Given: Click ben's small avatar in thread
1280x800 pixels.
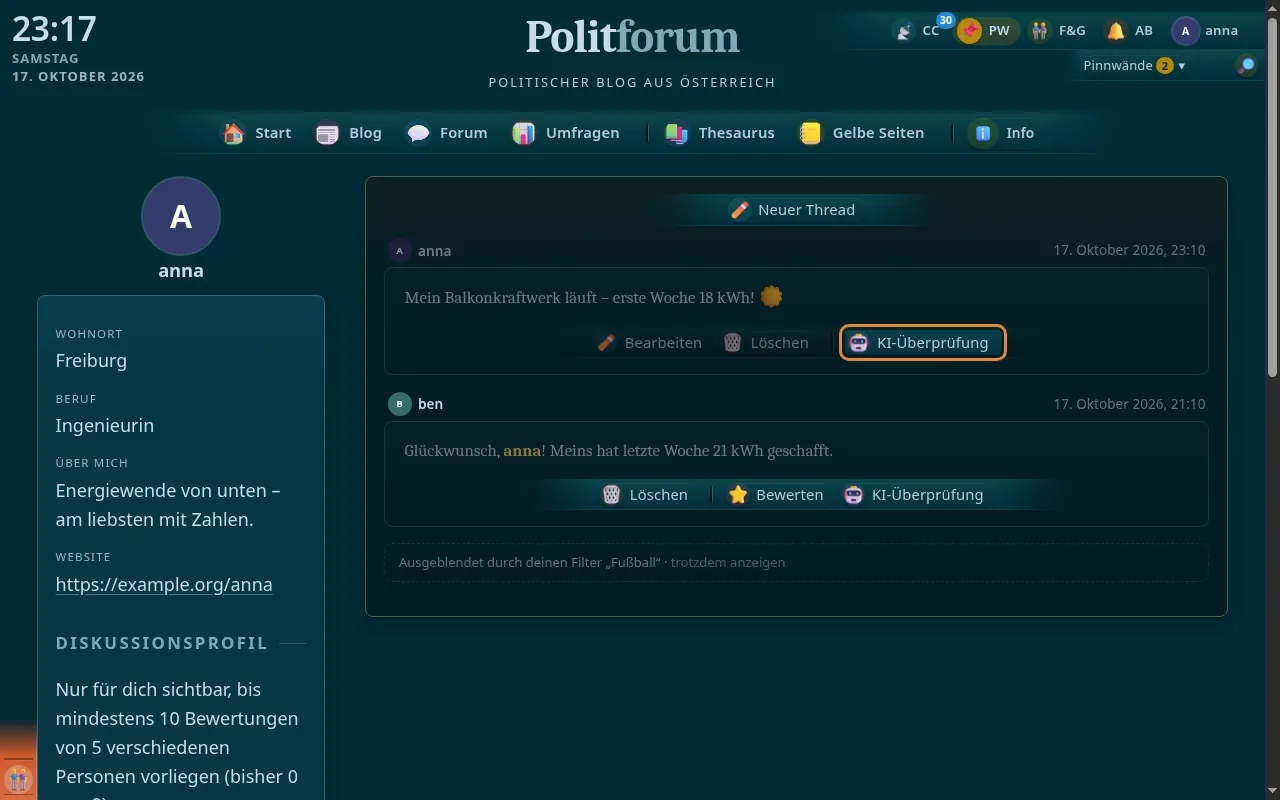Looking at the screenshot, I should coord(400,404).
